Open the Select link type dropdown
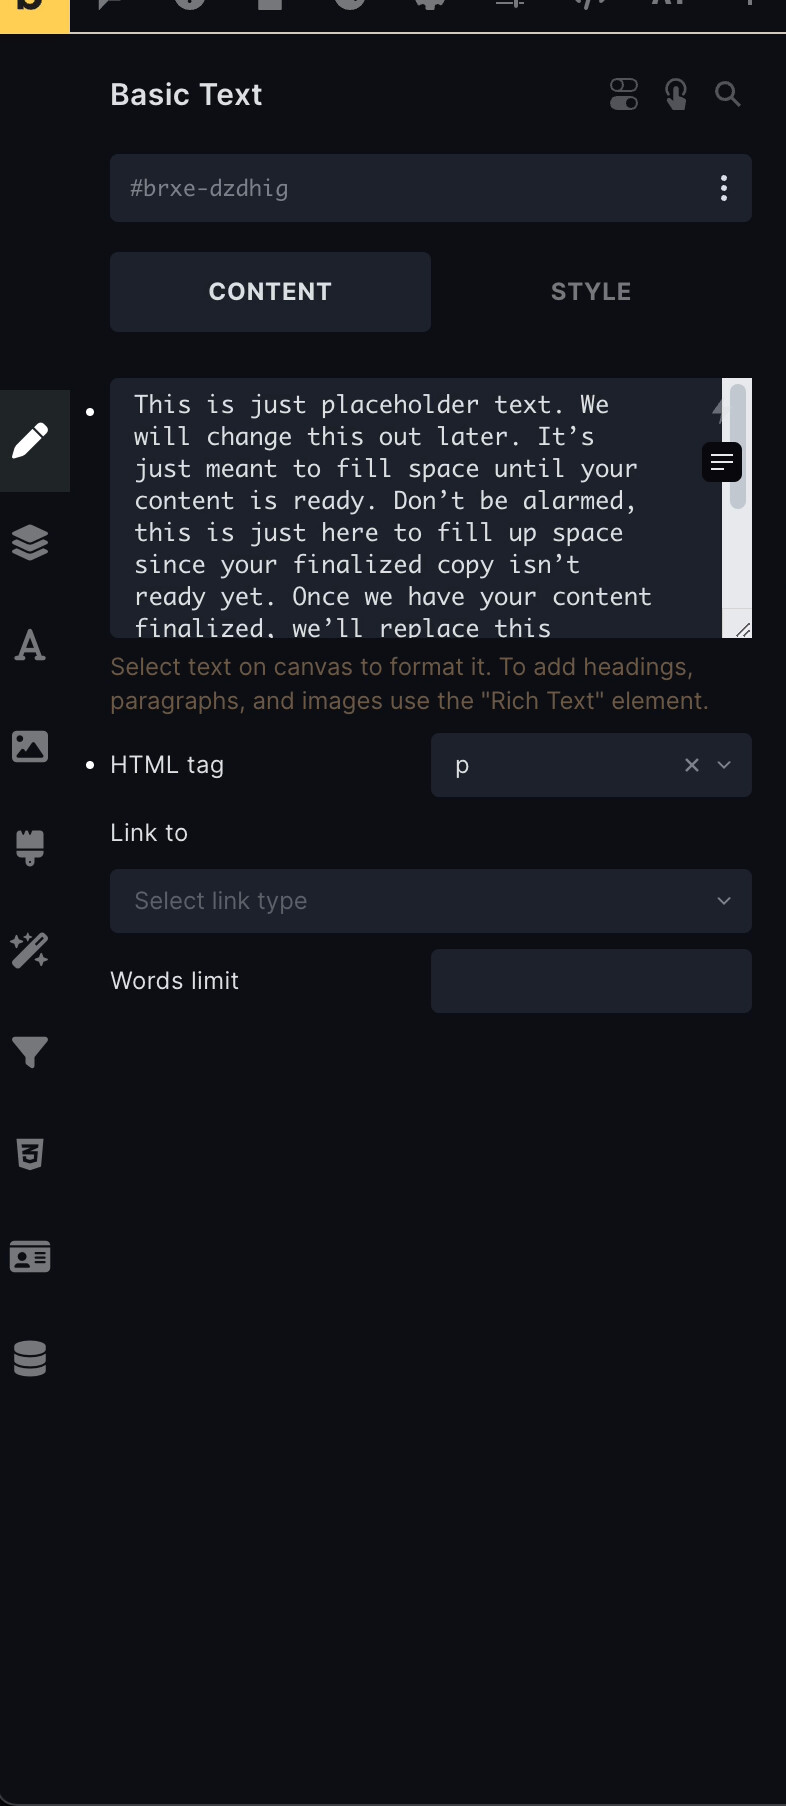 [431, 901]
